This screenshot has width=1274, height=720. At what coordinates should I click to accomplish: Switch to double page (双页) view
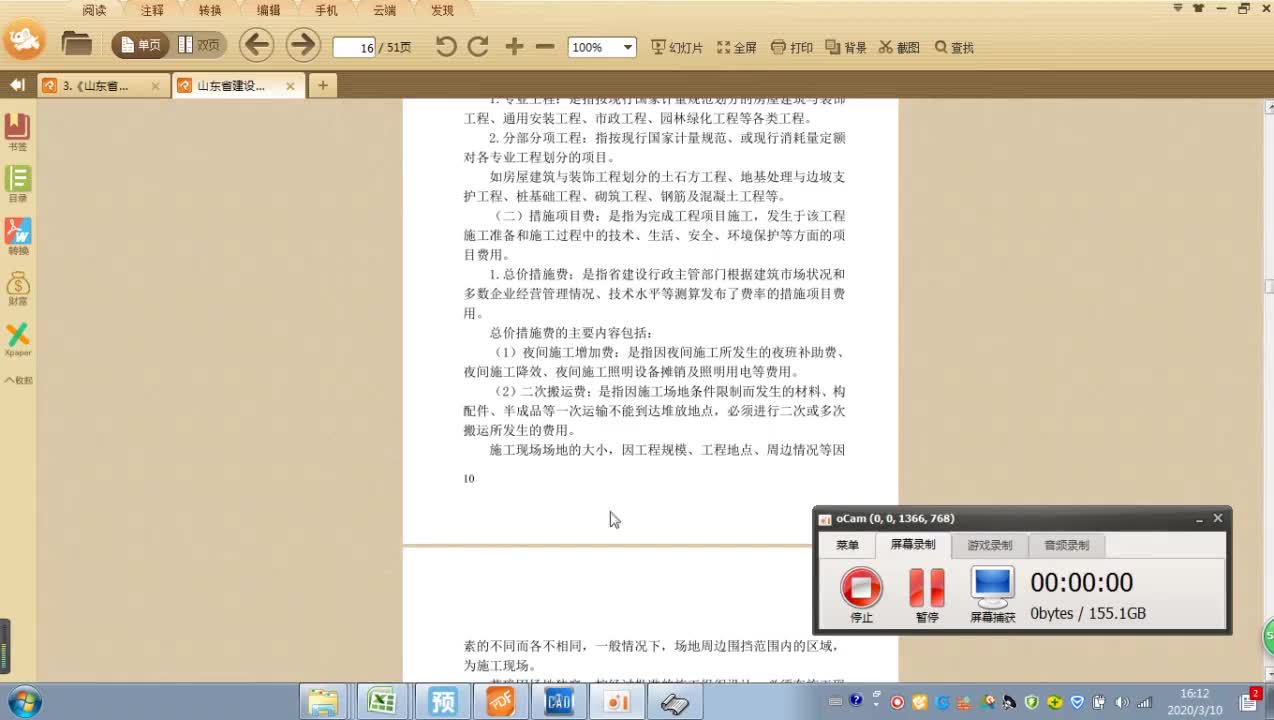[199, 45]
